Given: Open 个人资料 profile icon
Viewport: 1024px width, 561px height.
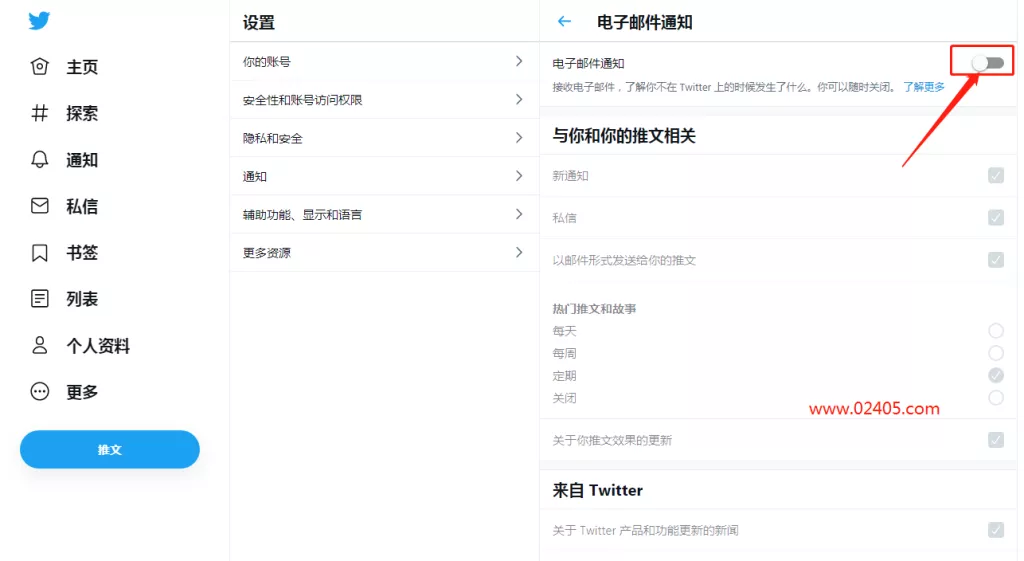Looking at the screenshot, I should pos(39,345).
